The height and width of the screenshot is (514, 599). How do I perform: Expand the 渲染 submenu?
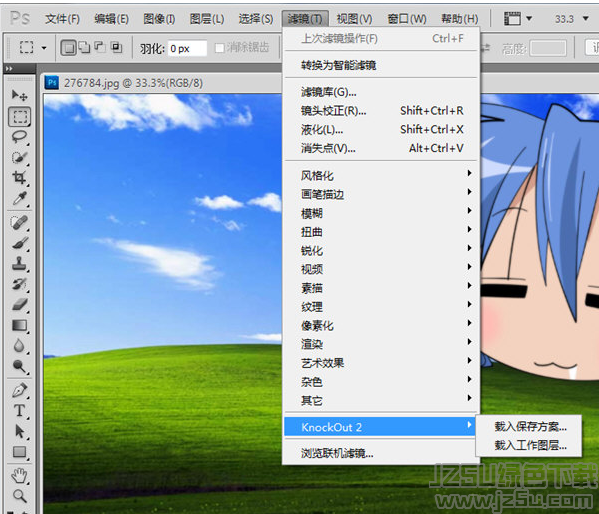tap(382, 344)
